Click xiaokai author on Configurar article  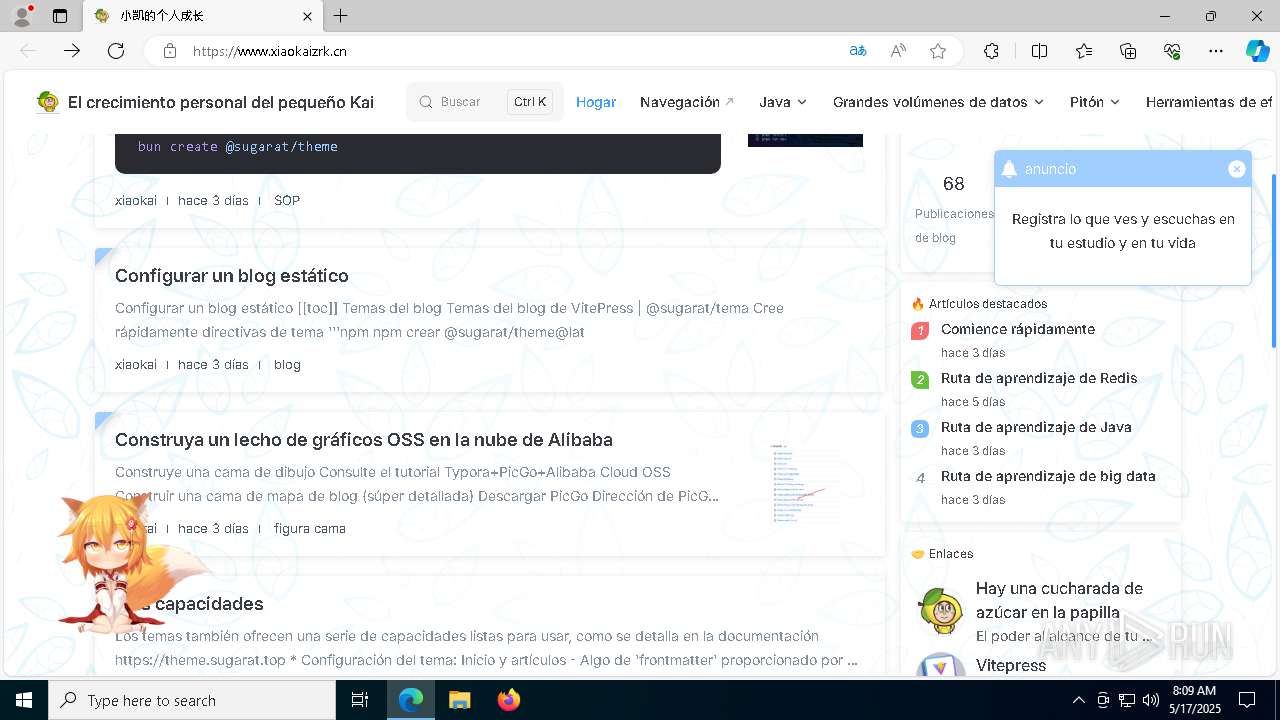tap(136, 364)
